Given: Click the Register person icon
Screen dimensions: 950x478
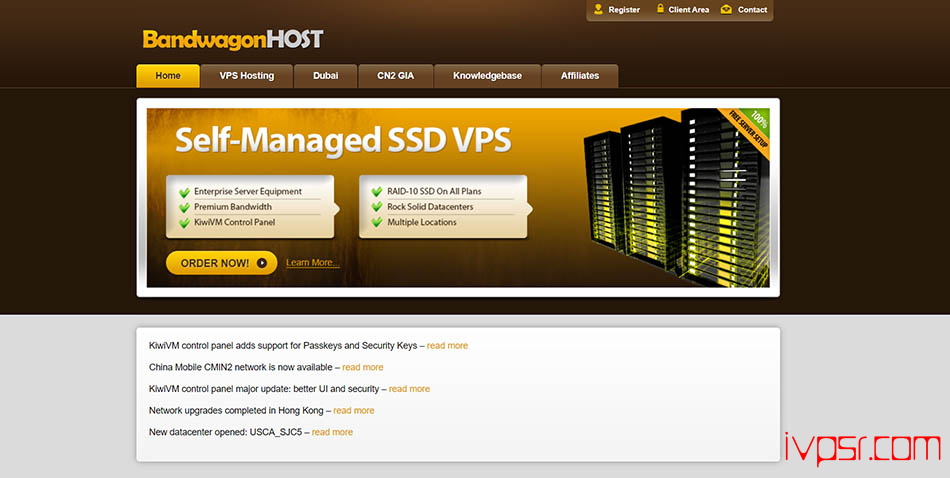Looking at the screenshot, I should (599, 9).
